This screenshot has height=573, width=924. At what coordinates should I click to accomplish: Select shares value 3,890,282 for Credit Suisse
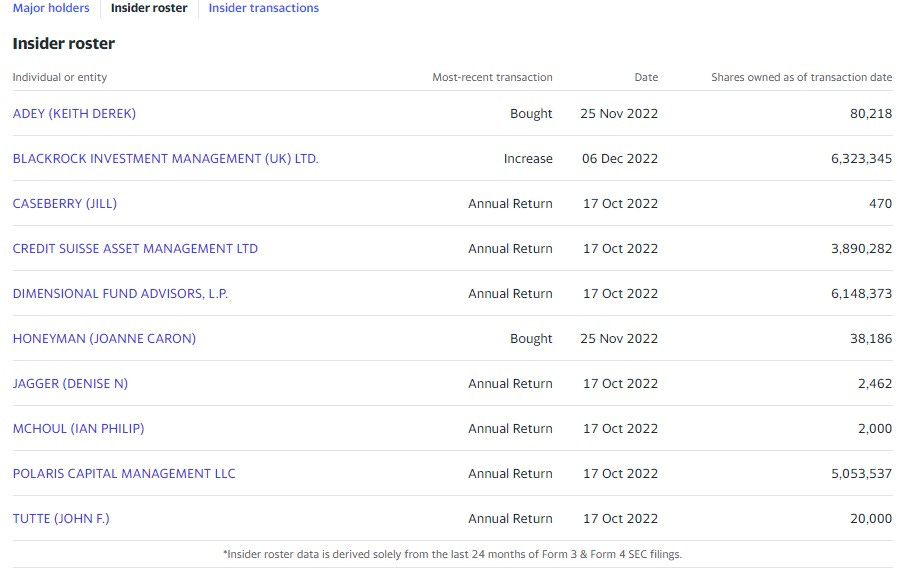861,248
